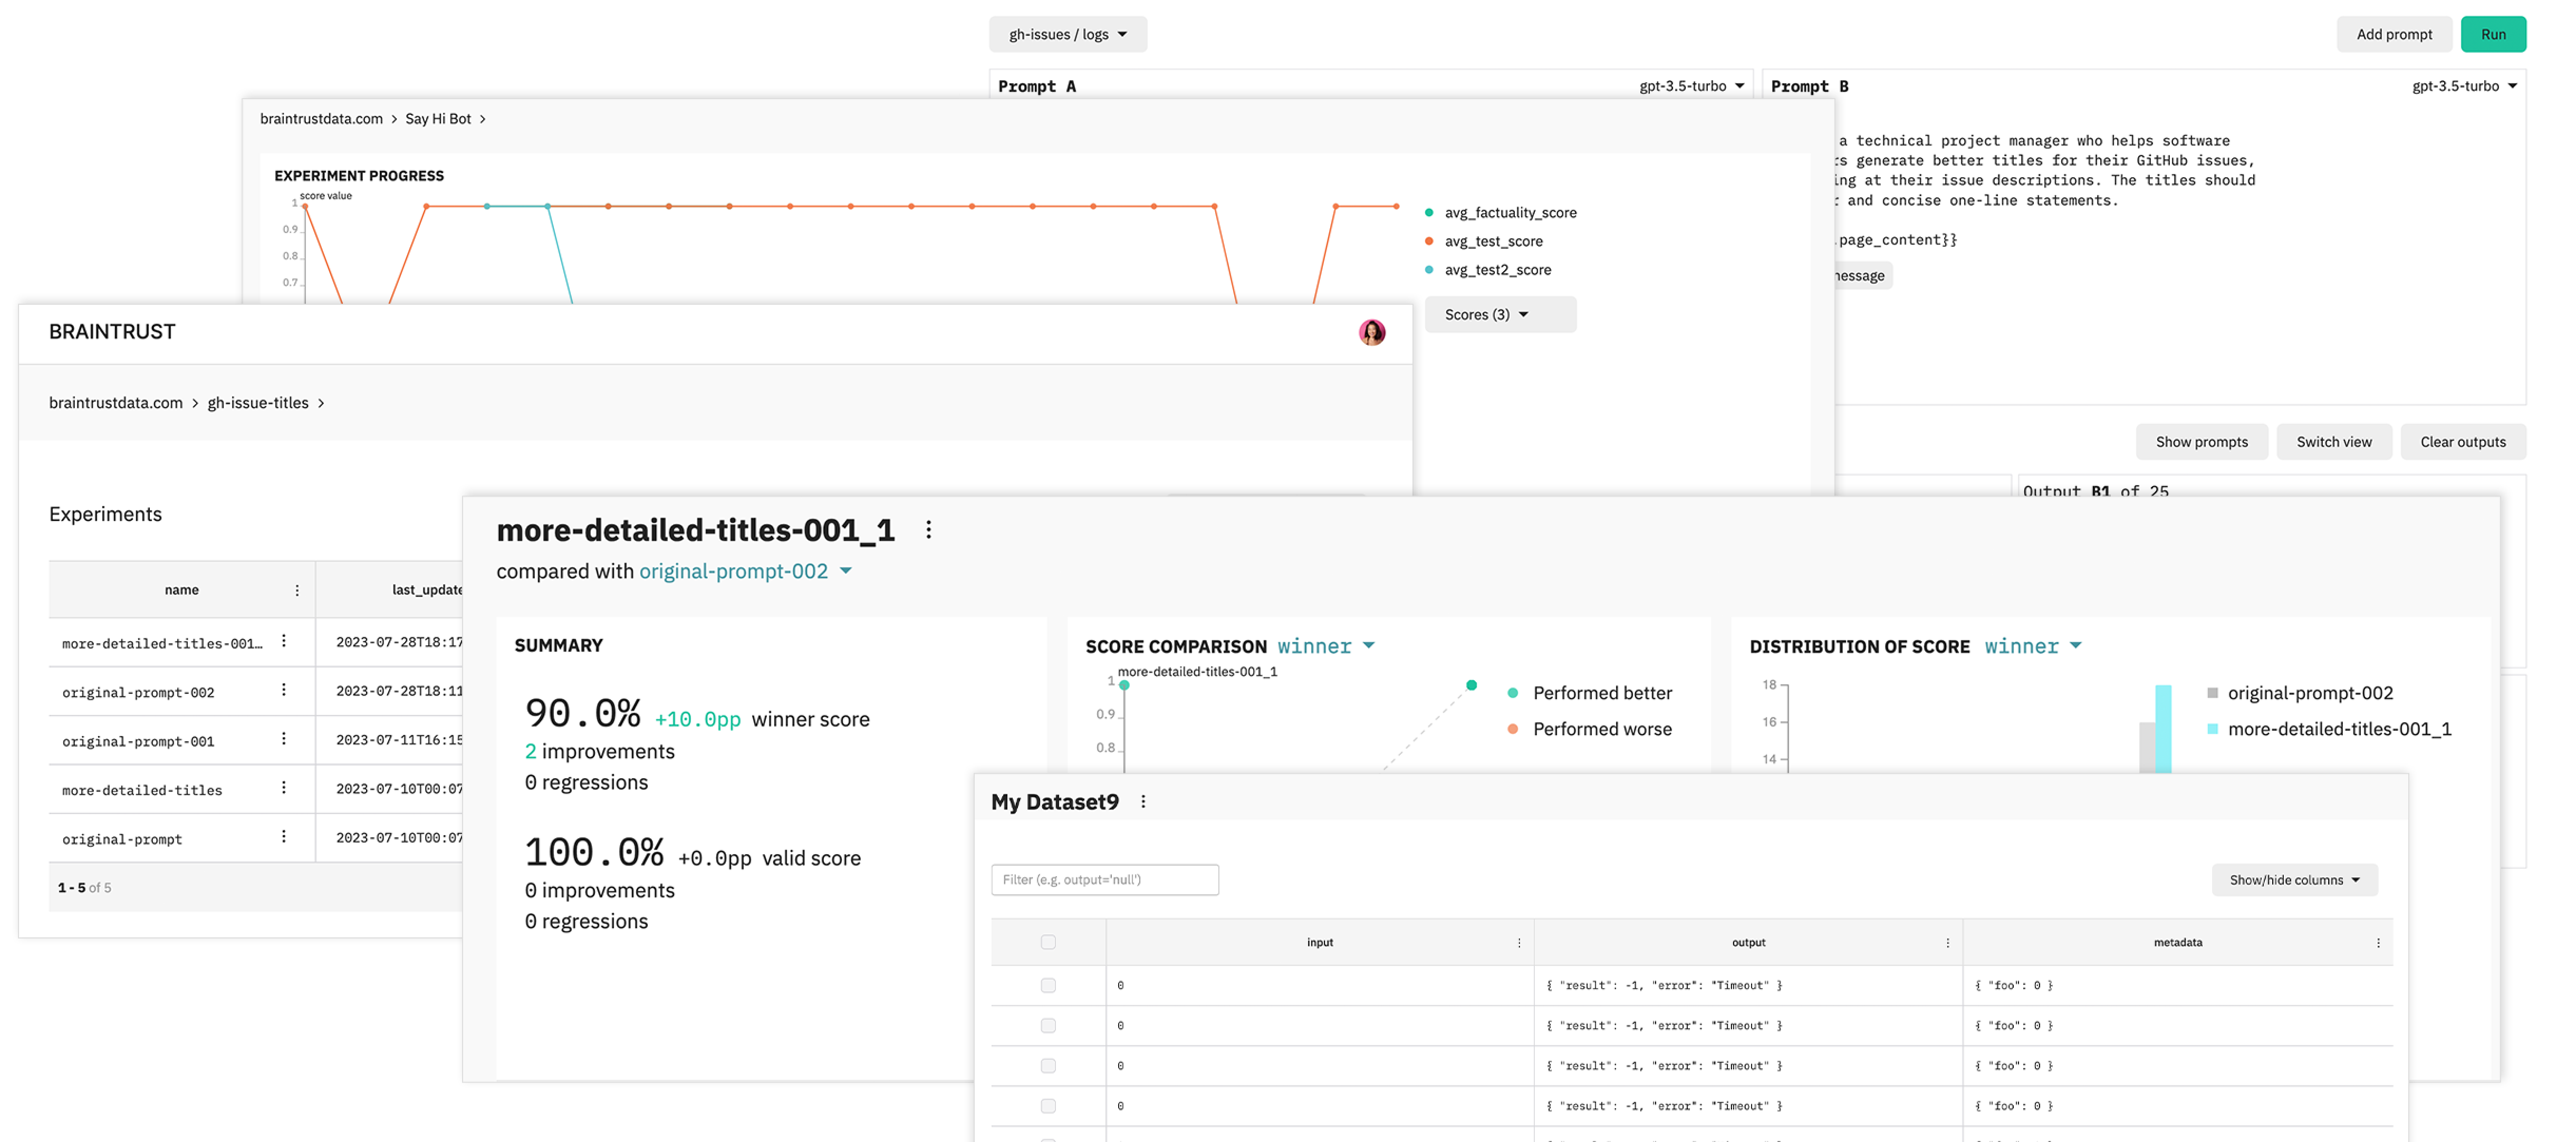2576x1142 pixels.
Task: Check the first dataset row checkbox
Action: pos(1047,985)
